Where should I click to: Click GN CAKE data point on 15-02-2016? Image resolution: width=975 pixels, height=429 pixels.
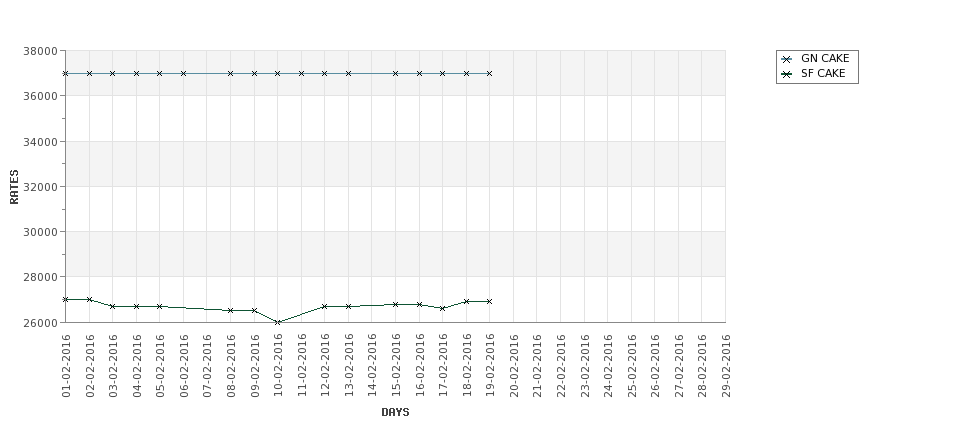(395, 73)
